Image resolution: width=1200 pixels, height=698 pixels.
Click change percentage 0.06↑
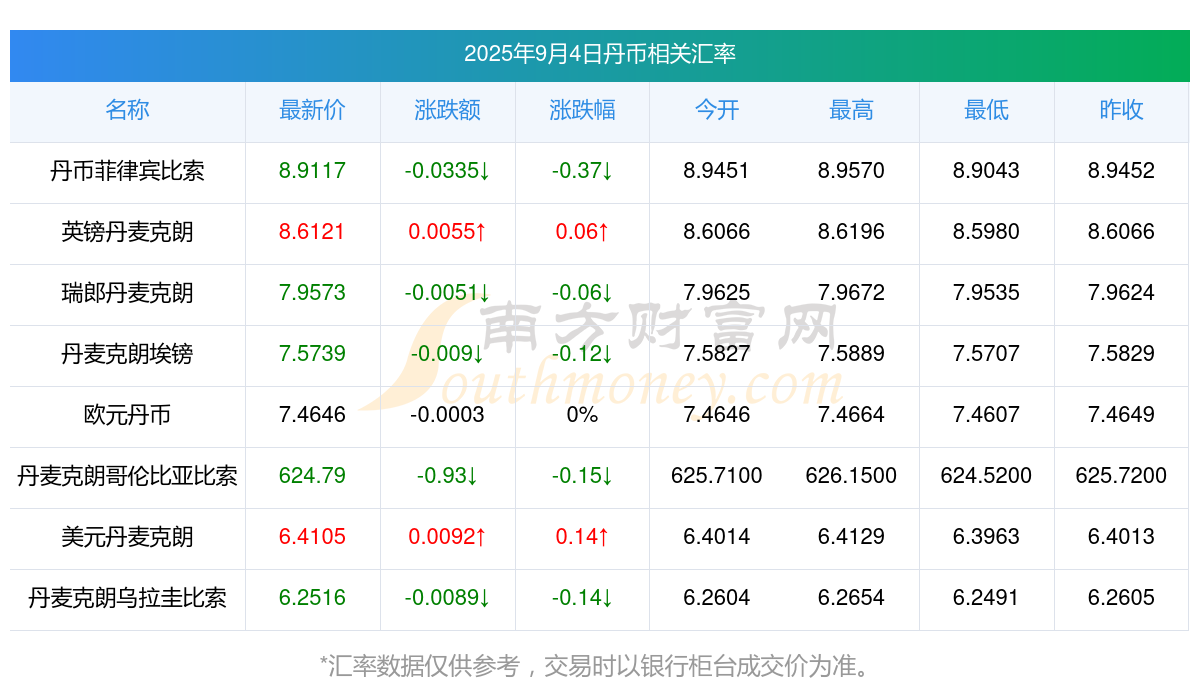click(x=583, y=232)
